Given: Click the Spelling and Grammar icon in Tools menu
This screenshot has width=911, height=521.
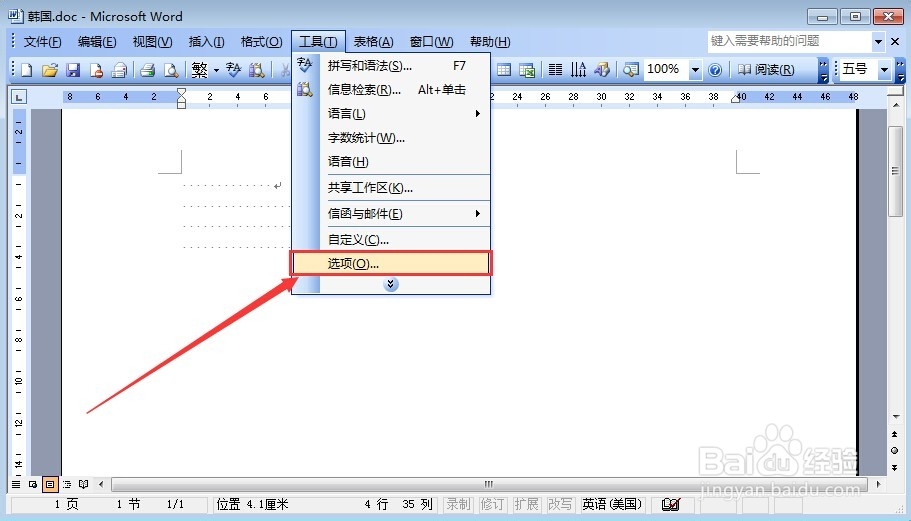Looking at the screenshot, I should [x=304, y=65].
